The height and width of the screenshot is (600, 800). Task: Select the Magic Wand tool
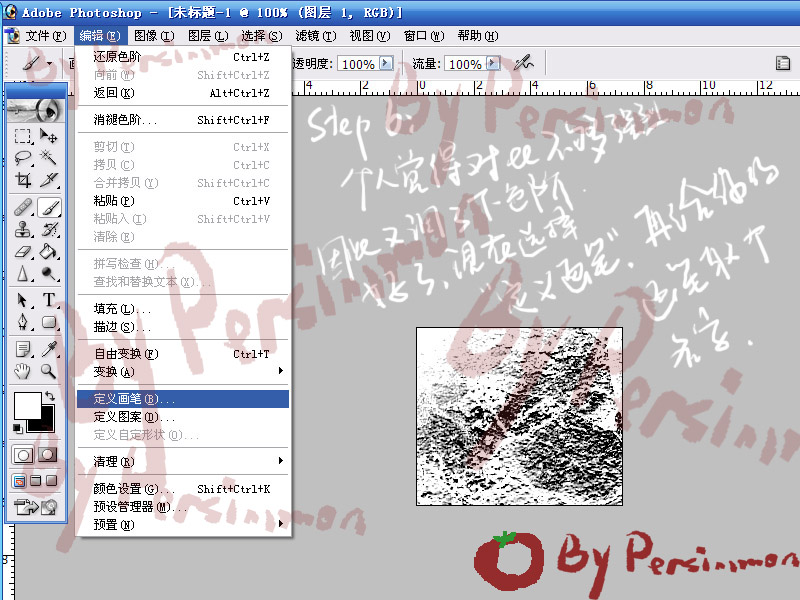[49, 158]
